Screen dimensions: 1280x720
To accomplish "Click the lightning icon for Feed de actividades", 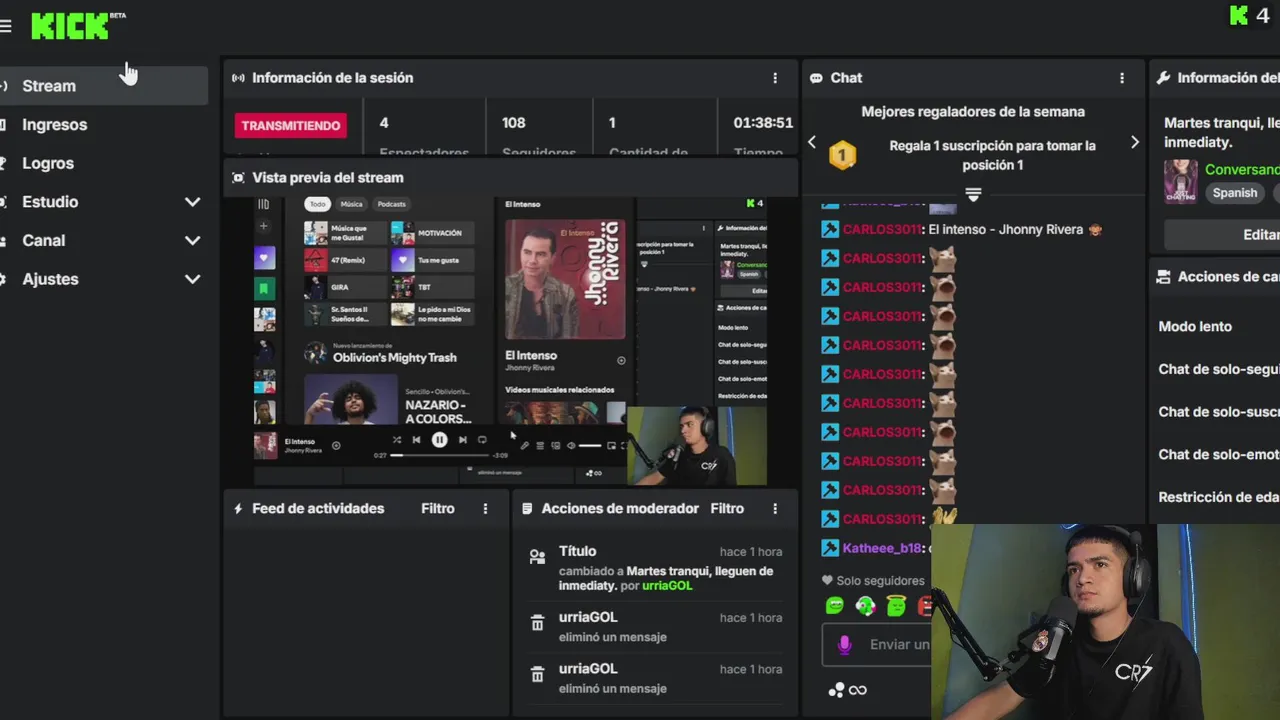I will click(x=238, y=509).
